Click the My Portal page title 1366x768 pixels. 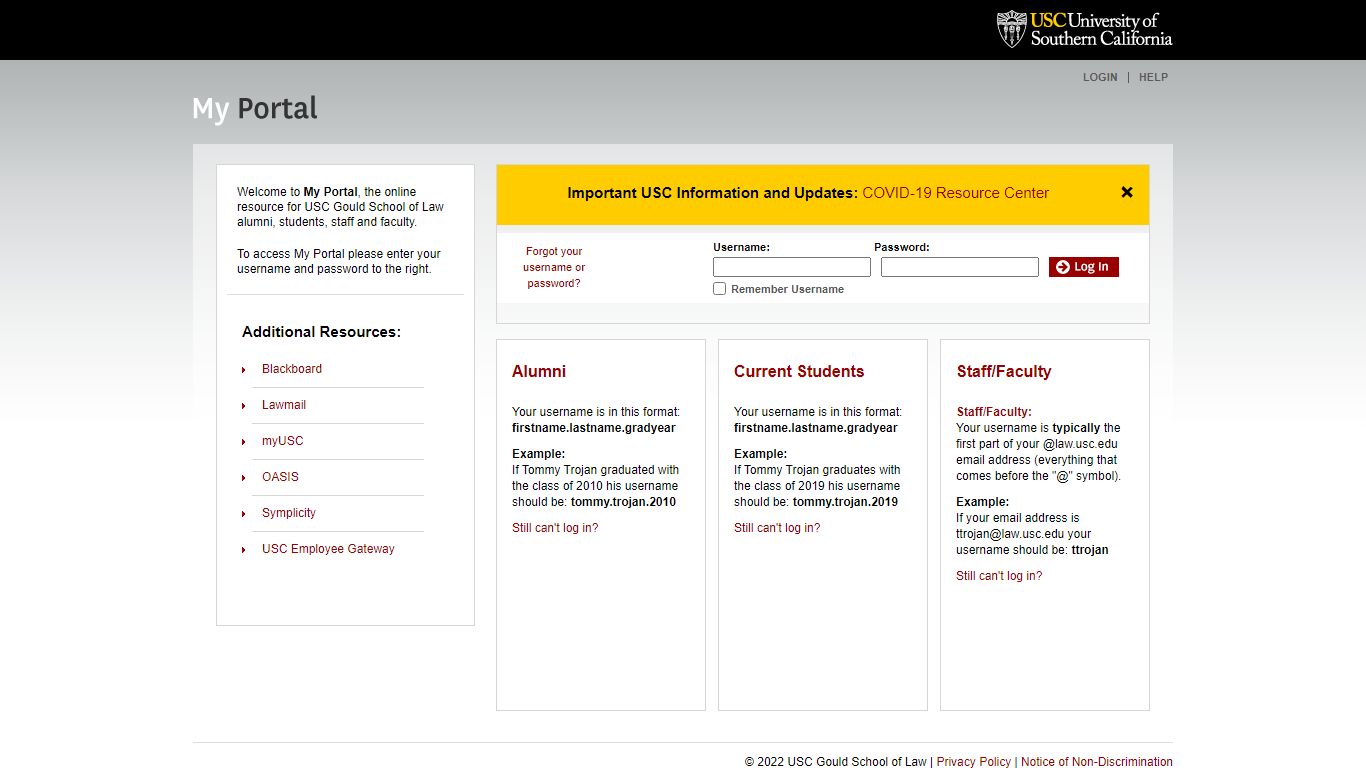(255, 108)
